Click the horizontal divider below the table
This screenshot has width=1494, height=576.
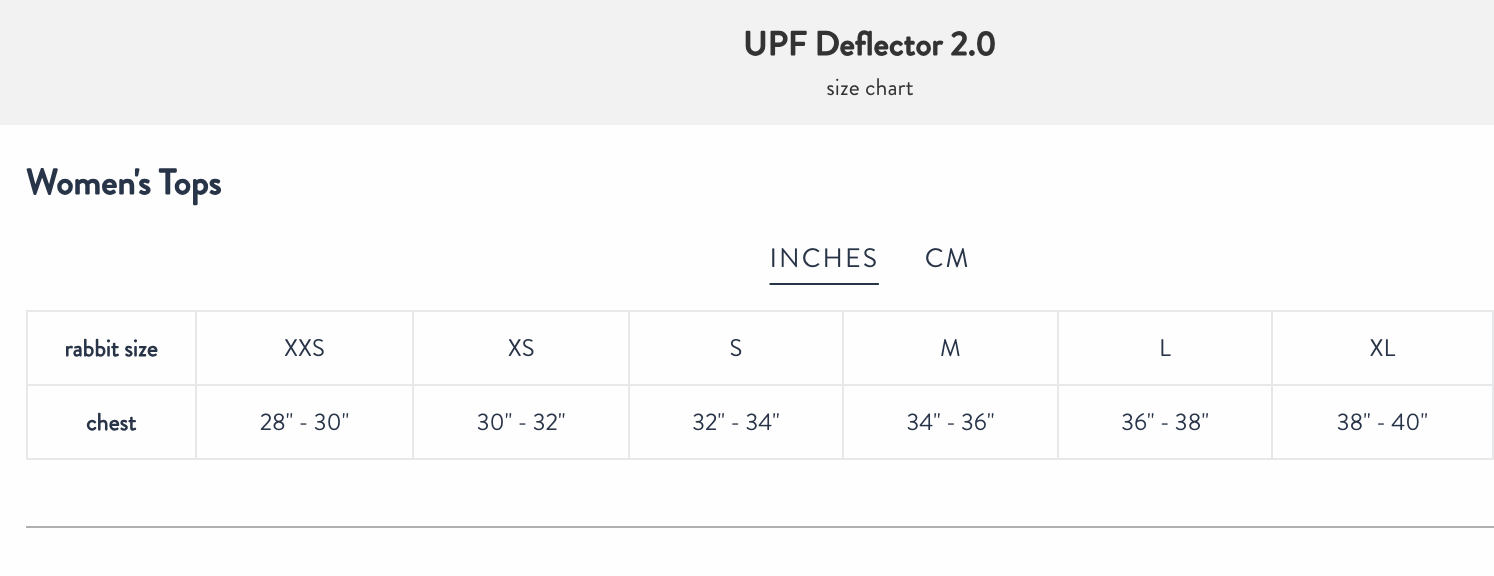(759, 526)
